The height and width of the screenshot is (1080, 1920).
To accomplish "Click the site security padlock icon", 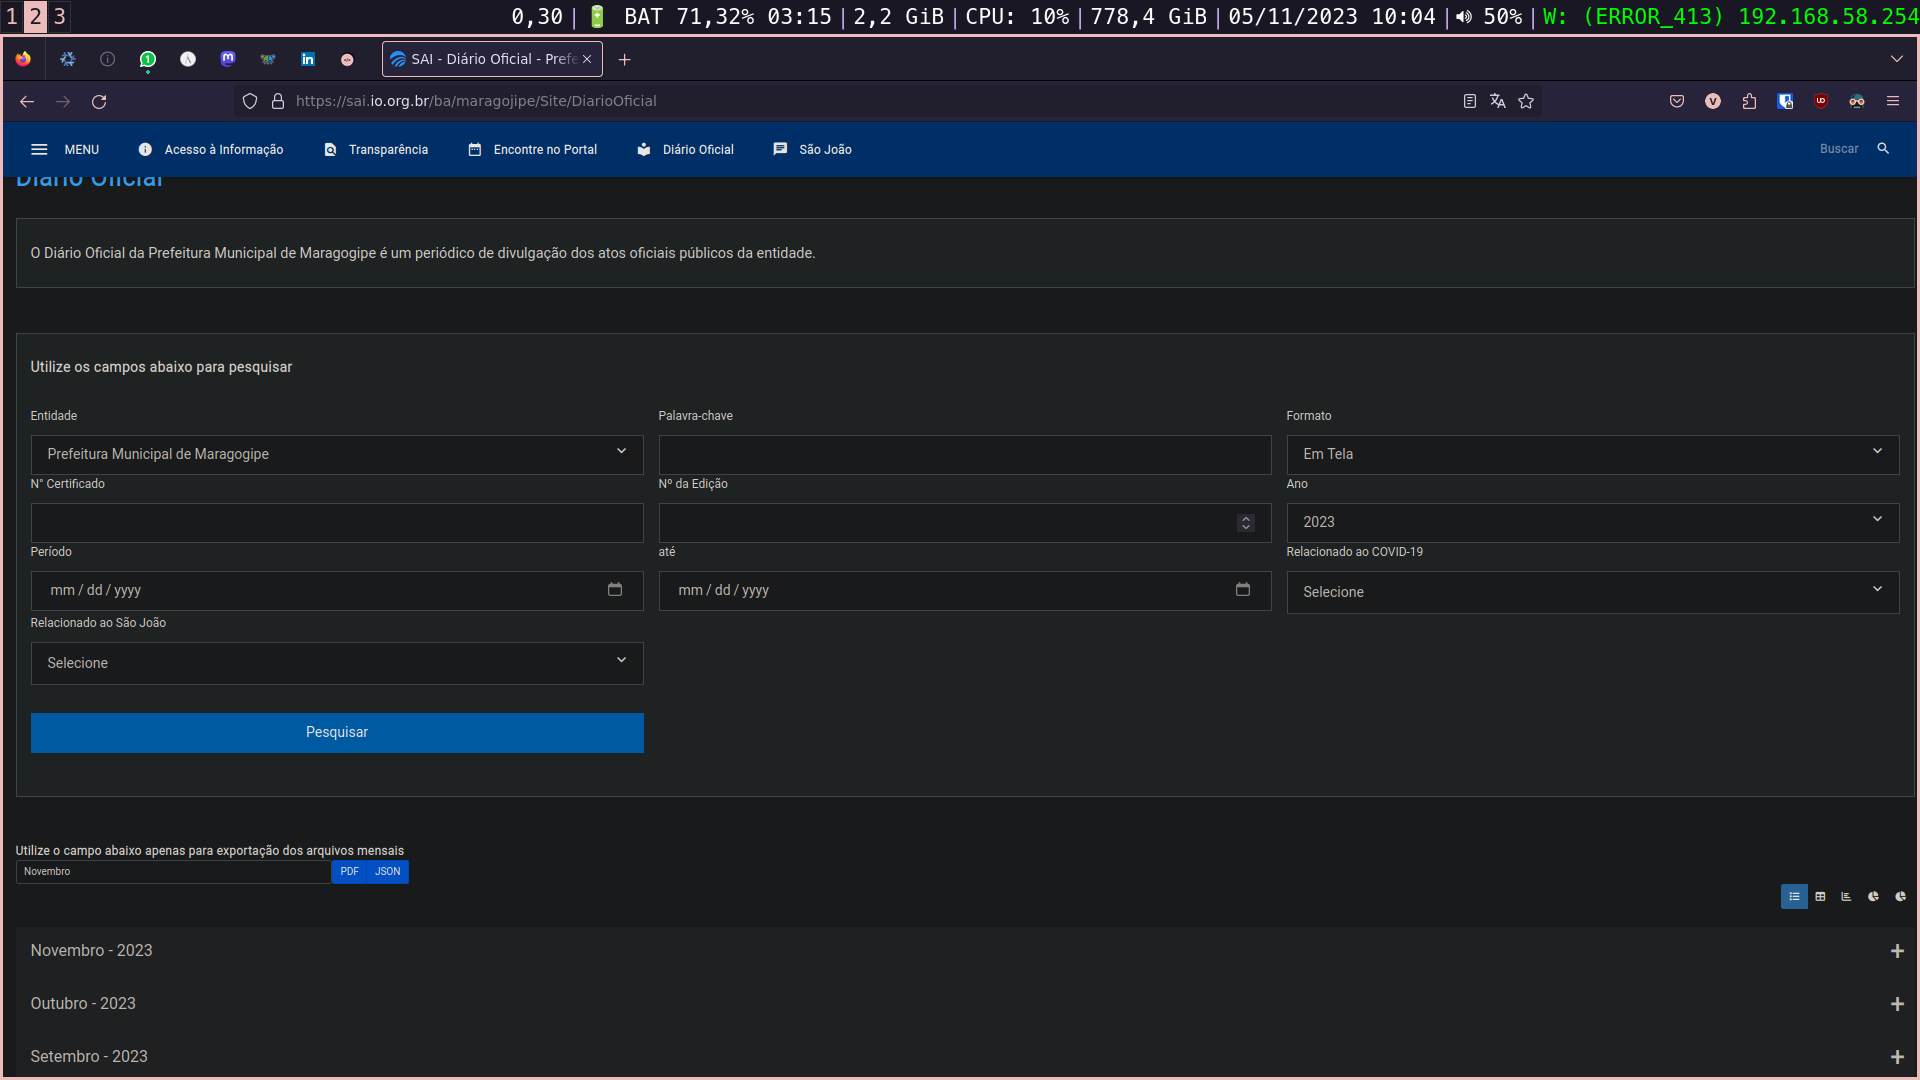I will point(278,101).
